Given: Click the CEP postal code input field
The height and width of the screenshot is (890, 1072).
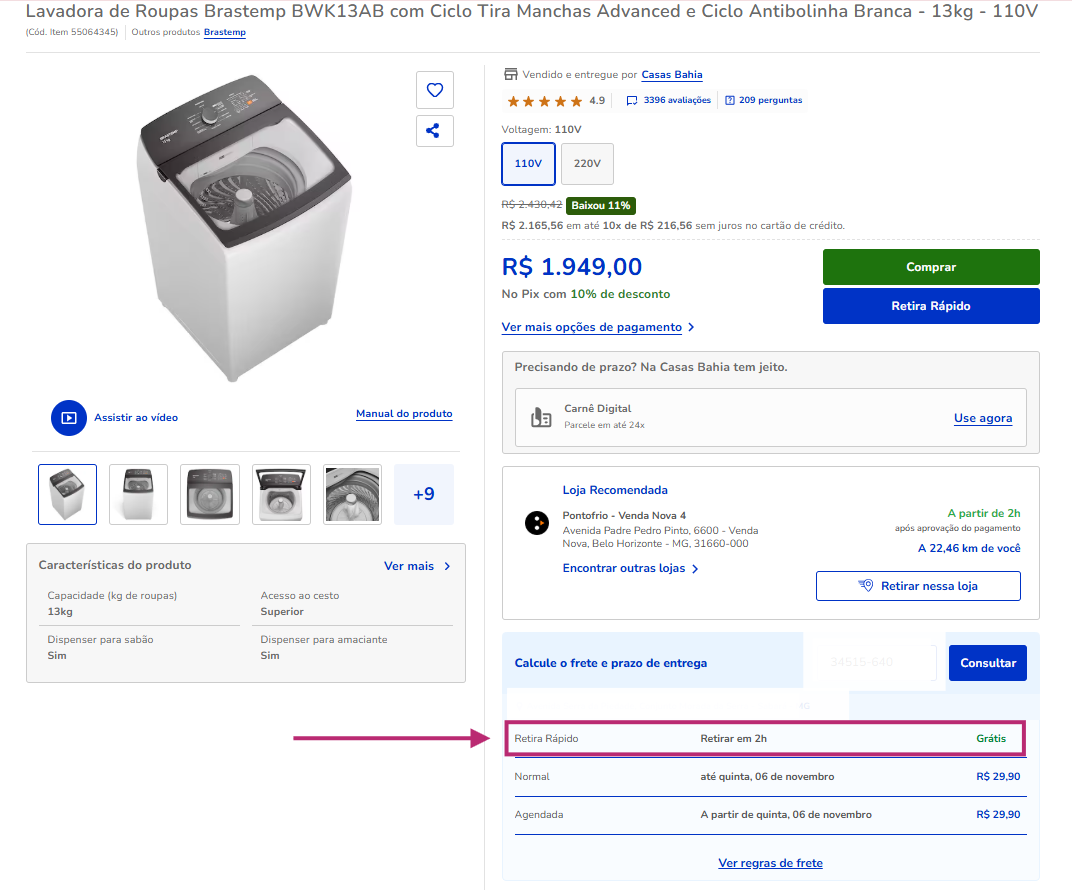Looking at the screenshot, I should tap(870, 663).
